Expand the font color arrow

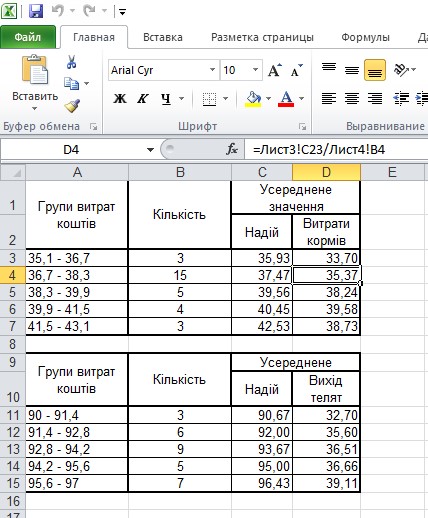click(302, 98)
